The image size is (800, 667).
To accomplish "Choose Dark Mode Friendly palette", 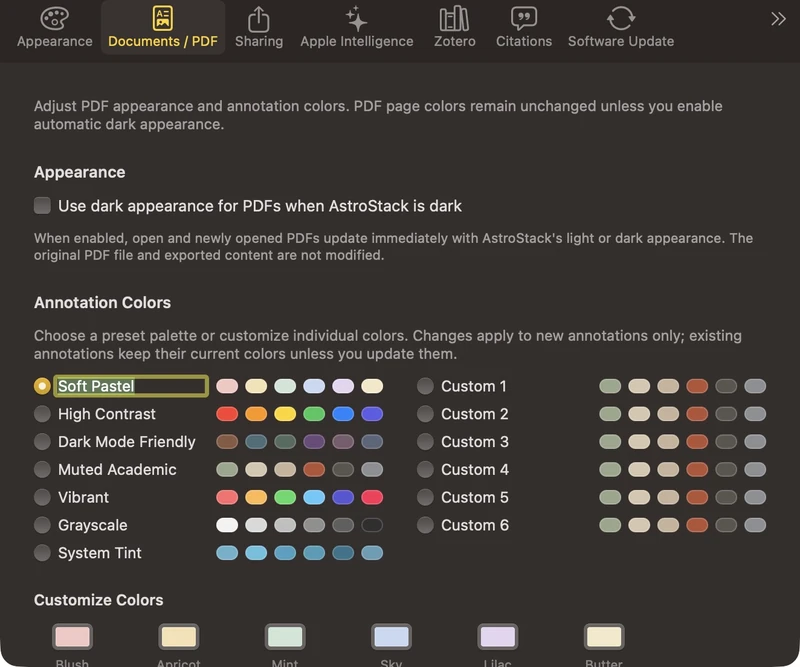I will pos(42,441).
